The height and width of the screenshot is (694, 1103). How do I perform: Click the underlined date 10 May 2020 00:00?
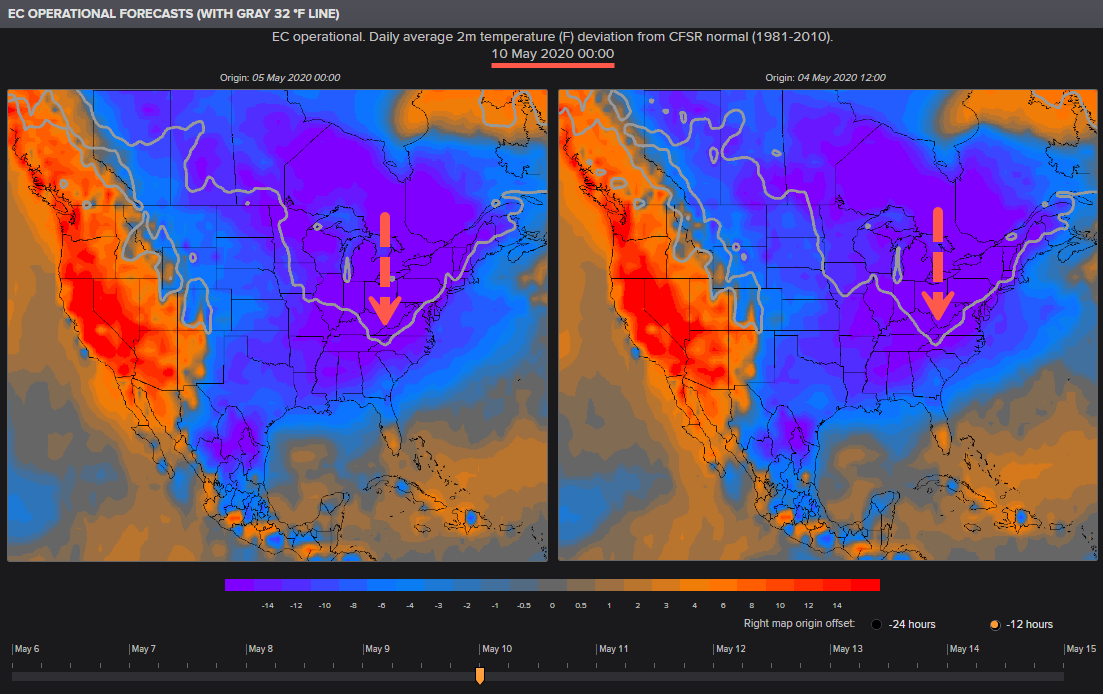tap(552, 53)
